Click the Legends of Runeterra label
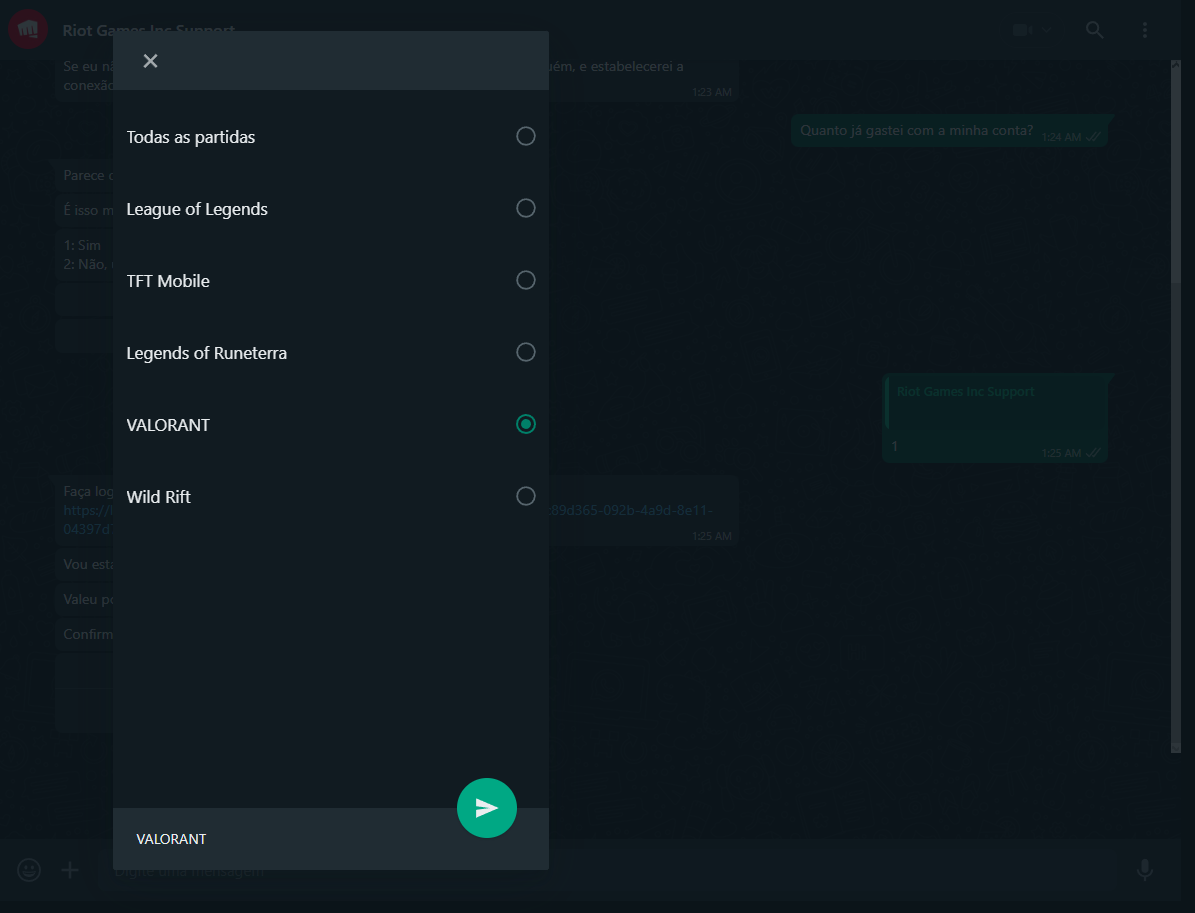 [x=207, y=353]
